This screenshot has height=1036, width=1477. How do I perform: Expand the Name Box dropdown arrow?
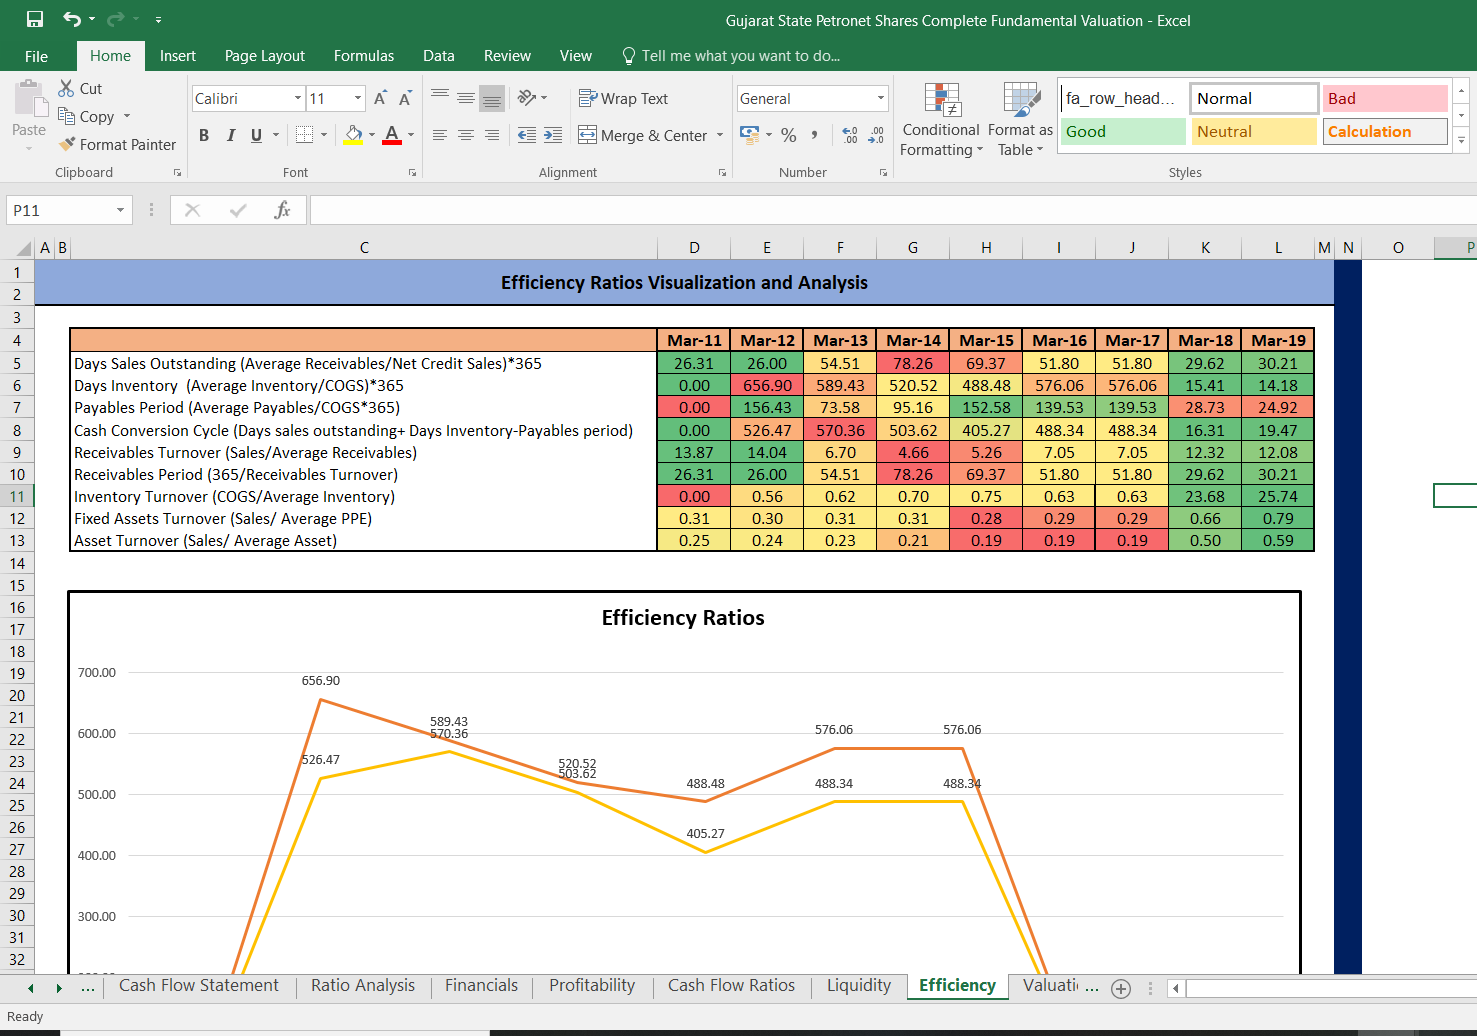point(120,210)
